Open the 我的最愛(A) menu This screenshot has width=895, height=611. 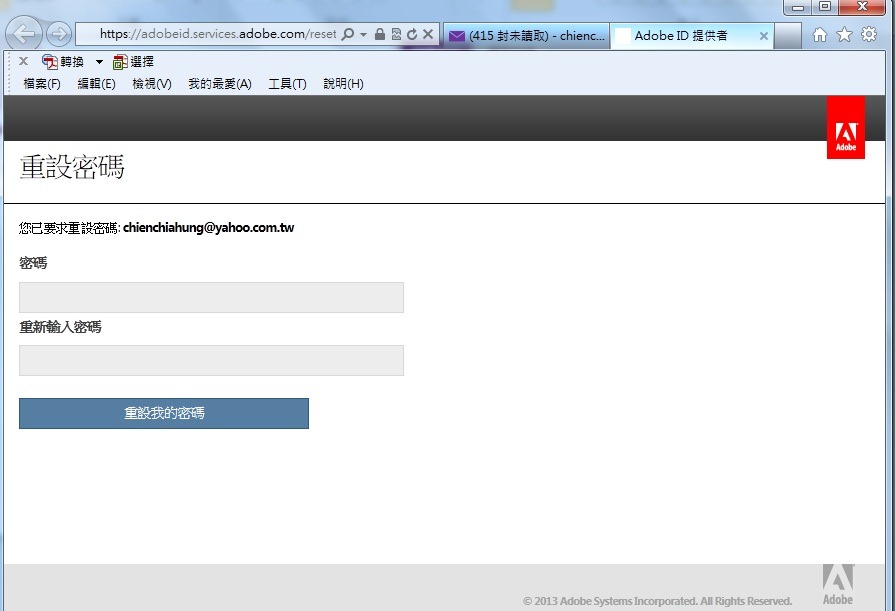(220, 84)
